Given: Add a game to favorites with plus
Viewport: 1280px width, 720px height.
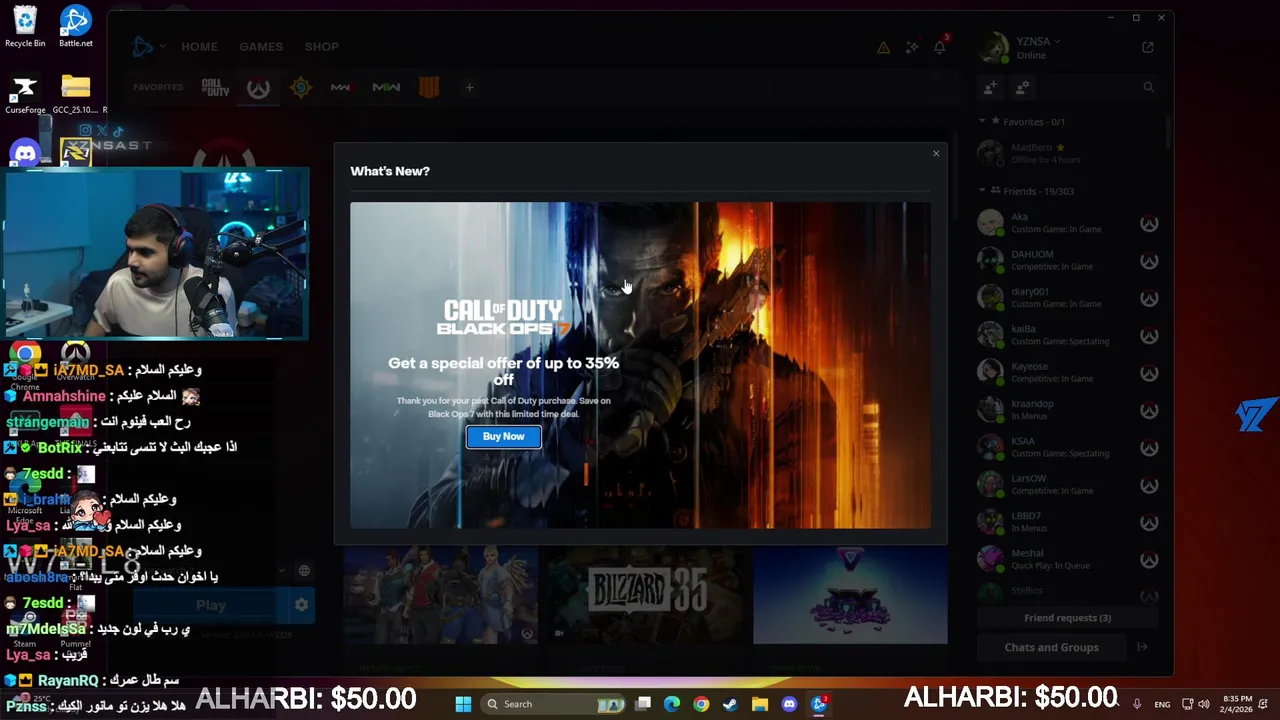Looking at the screenshot, I should click(469, 87).
